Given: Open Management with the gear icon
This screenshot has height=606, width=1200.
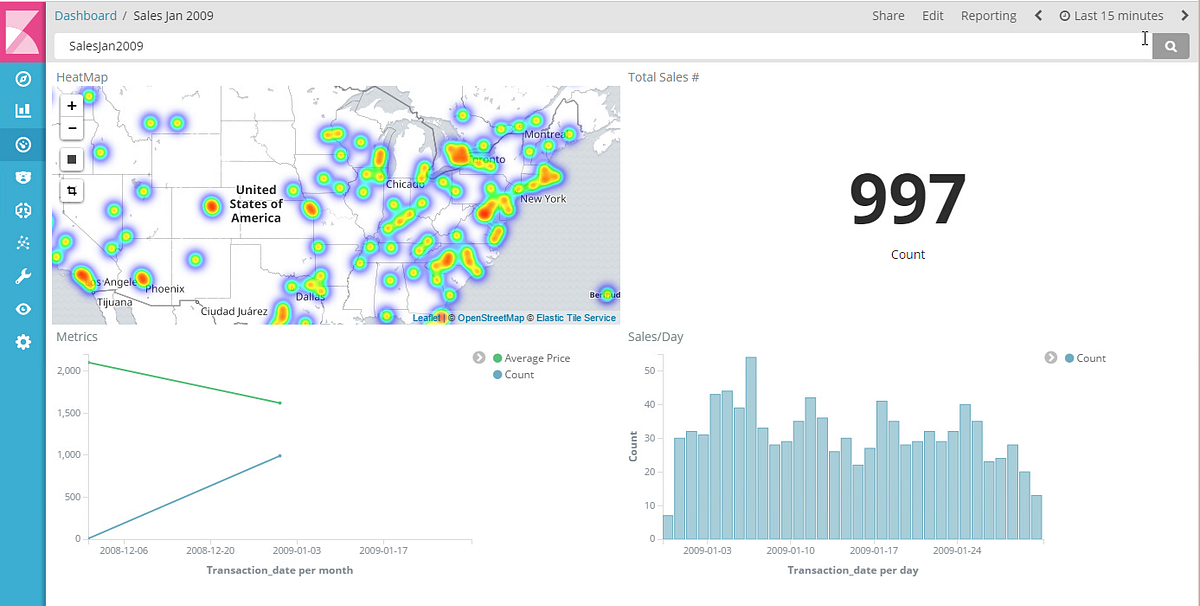Looking at the screenshot, I should 22,341.
